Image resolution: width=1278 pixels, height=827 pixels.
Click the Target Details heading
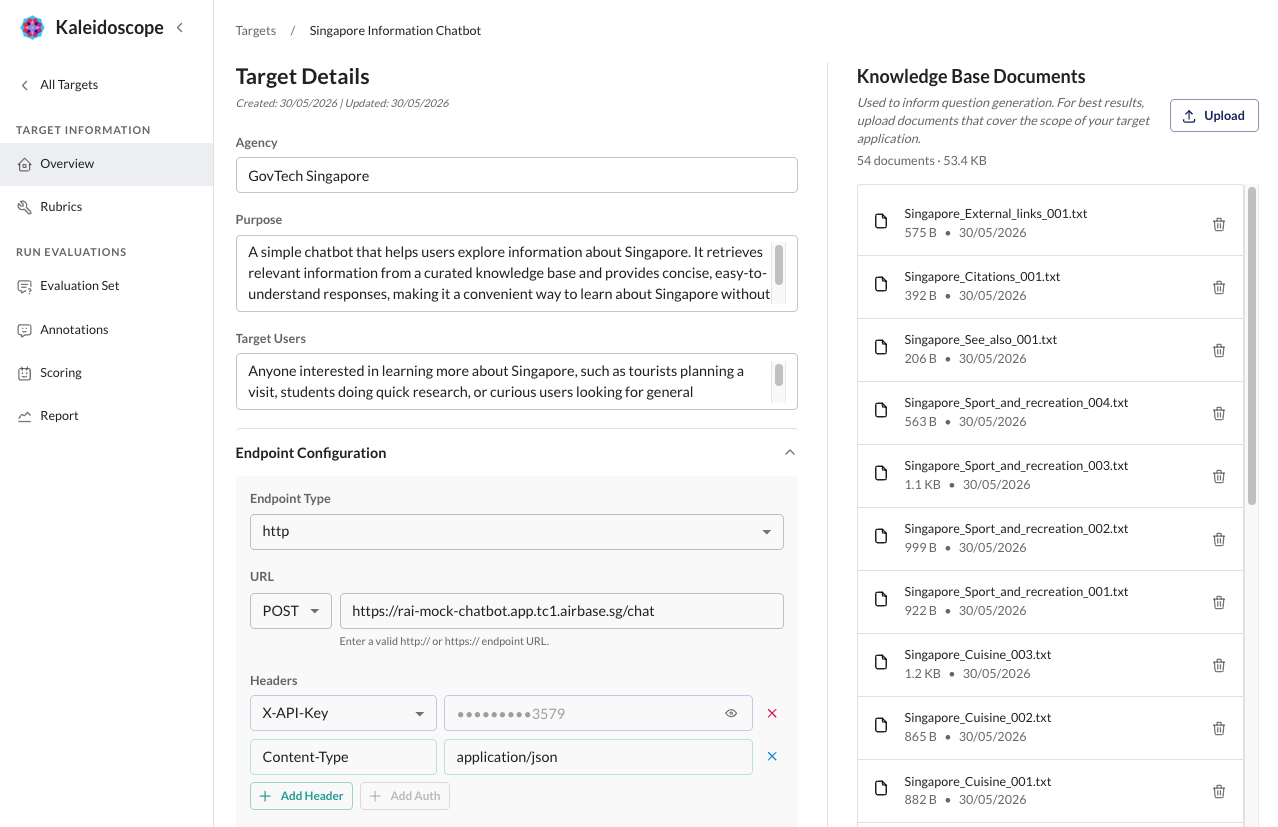[x=302, y=77]
